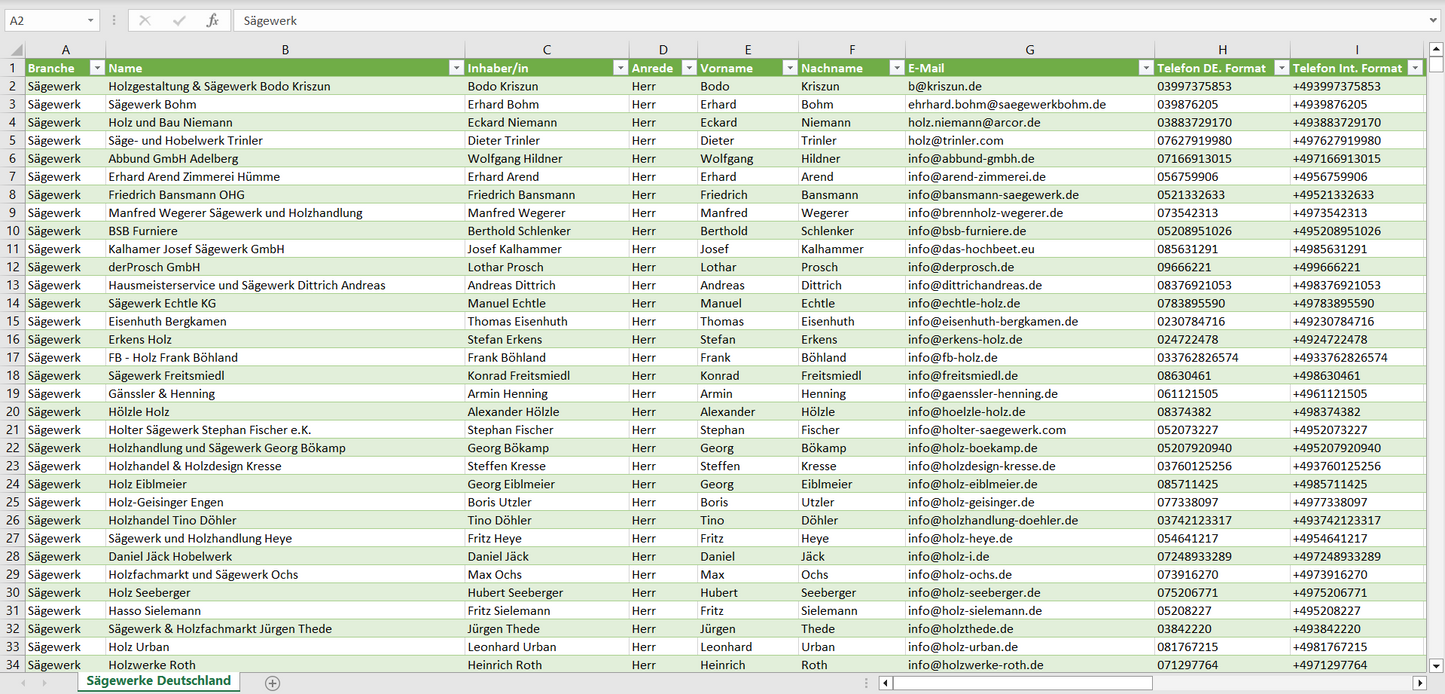Viewport: 1445px width, 694px height.
Task: Expand the Name Box dropdown arrow
Action: [91, 20]
